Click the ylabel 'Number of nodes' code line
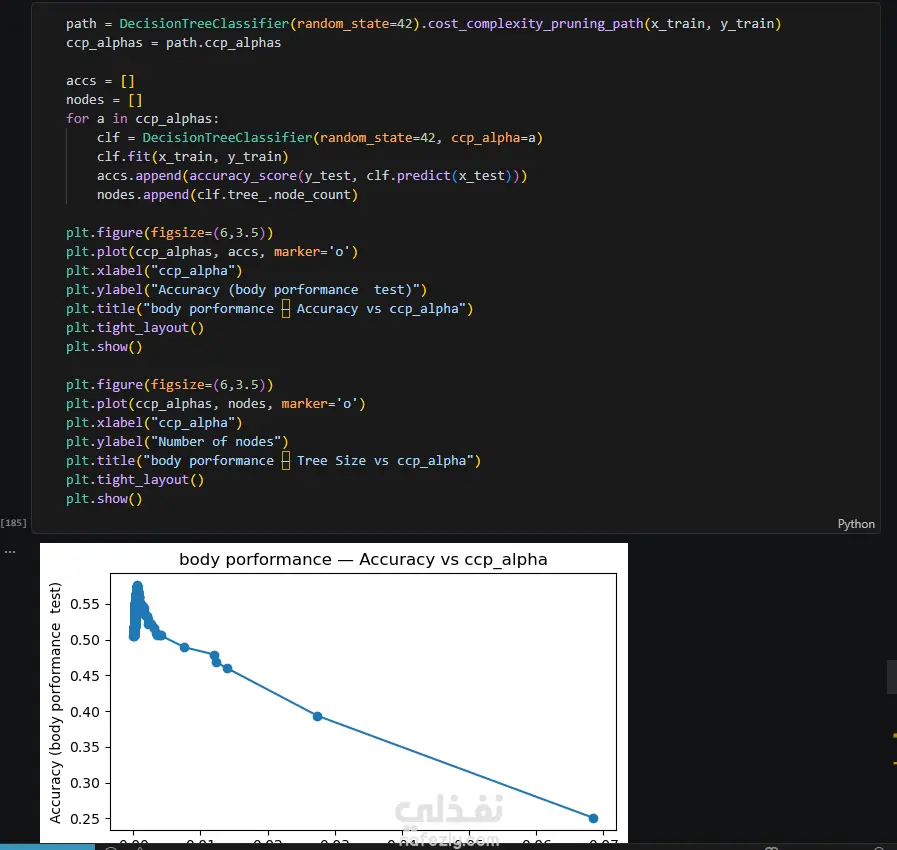 (177, 442)
